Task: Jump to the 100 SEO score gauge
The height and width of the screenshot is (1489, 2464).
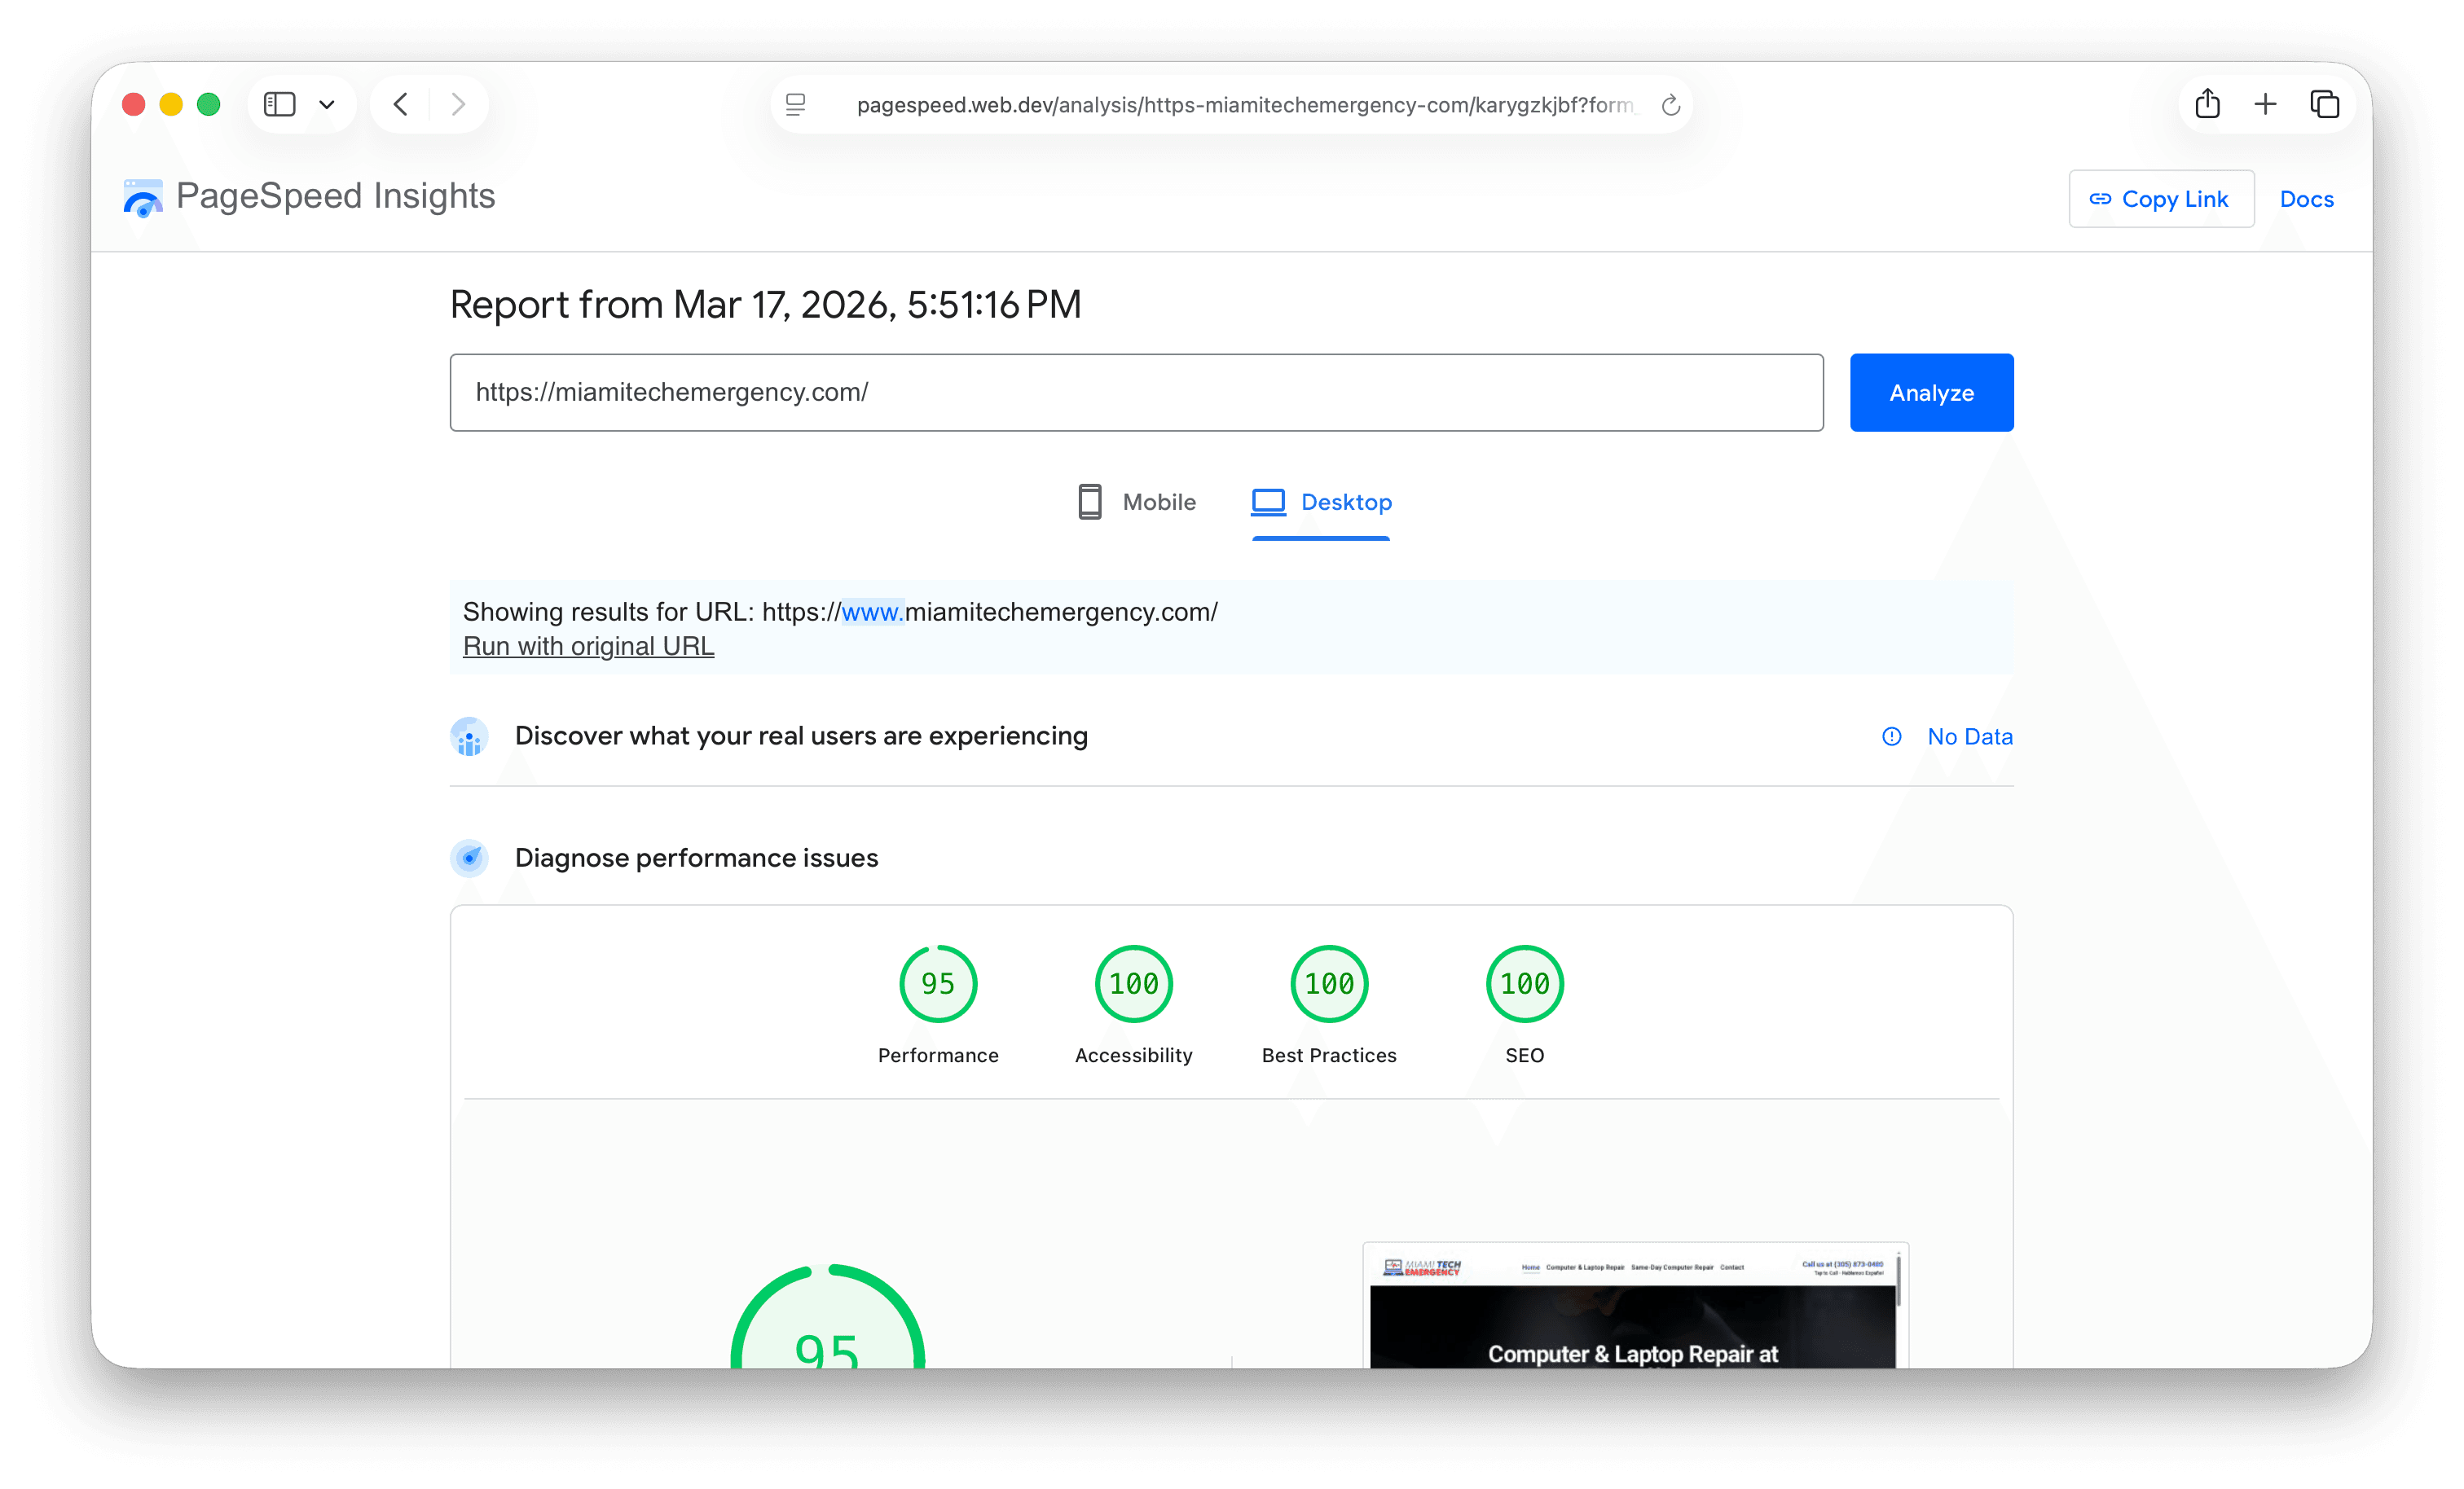Action: click(1524, 984)
